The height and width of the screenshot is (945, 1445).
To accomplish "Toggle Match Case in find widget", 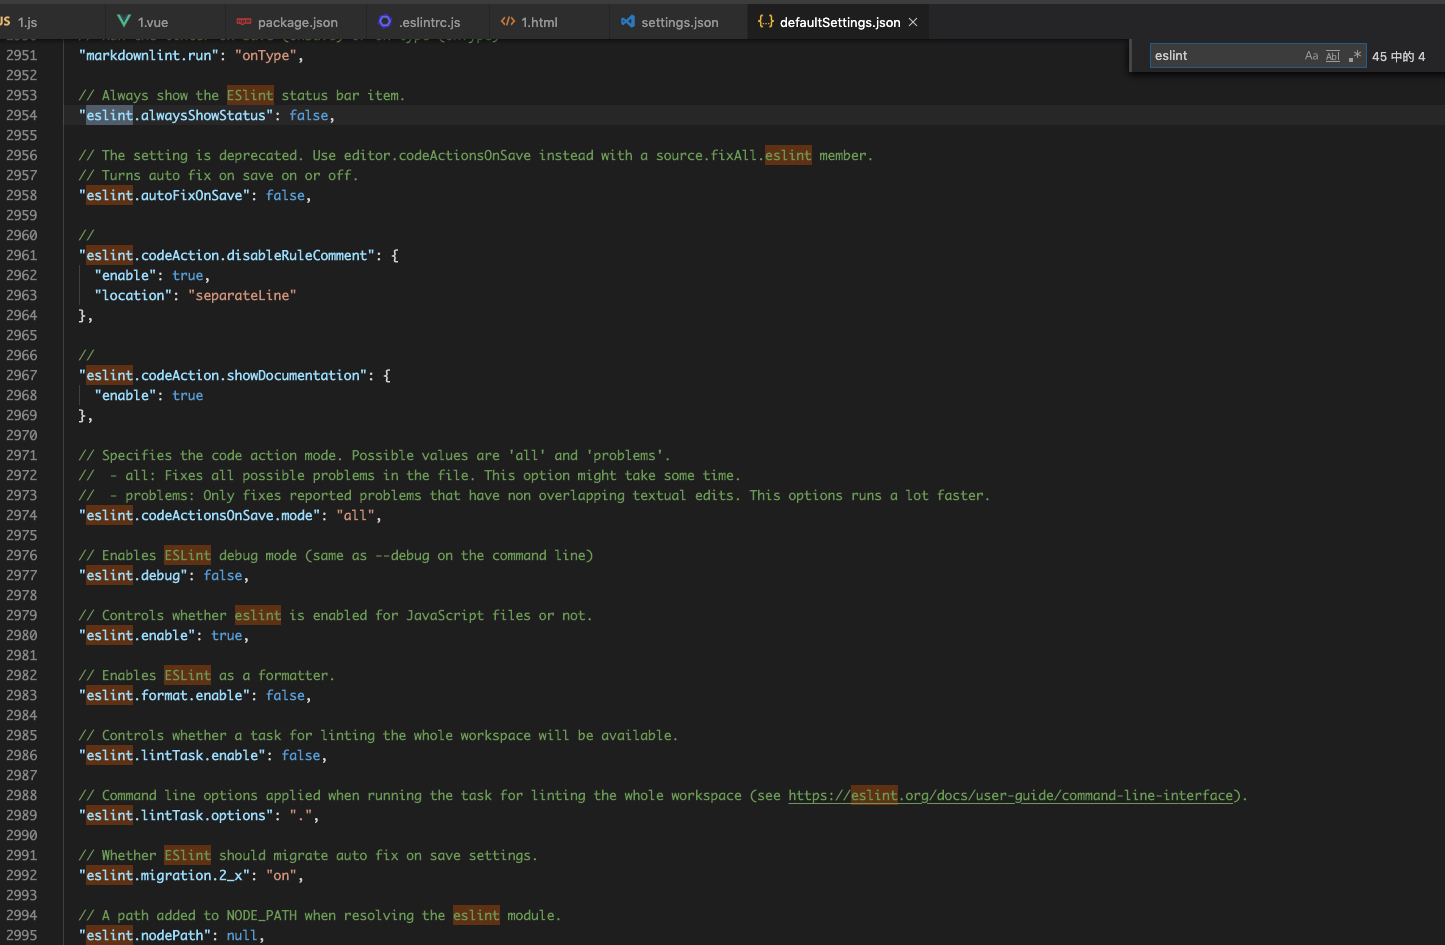I will pyautogui.click(x=1311, y=56).
